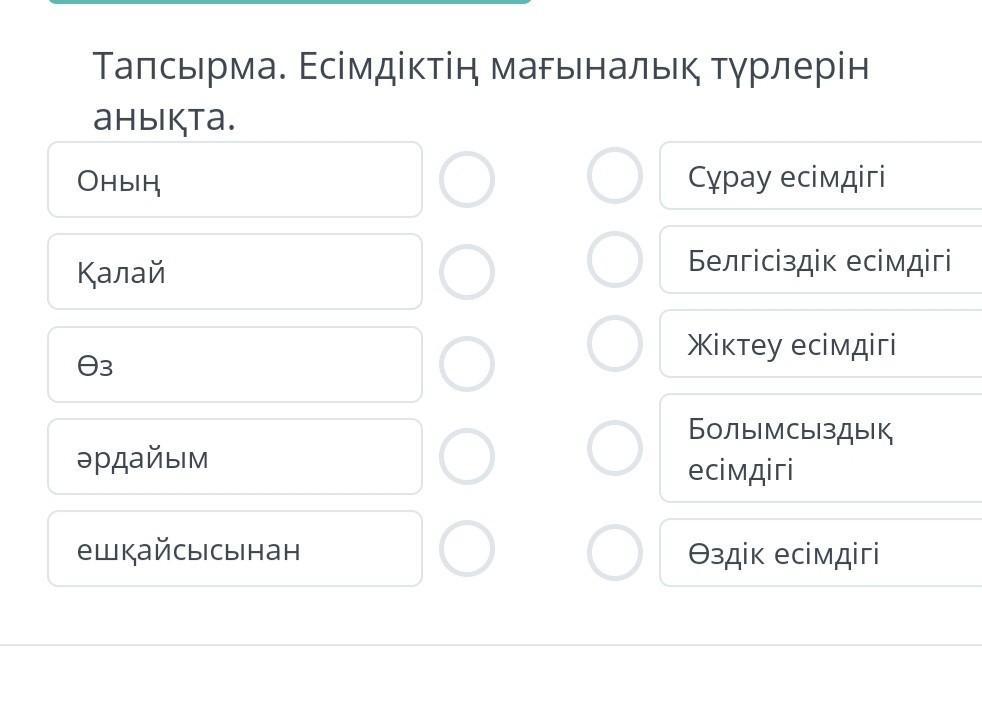
Task: Select the circle next to әрдайым
Action: [x=467, y=456]
